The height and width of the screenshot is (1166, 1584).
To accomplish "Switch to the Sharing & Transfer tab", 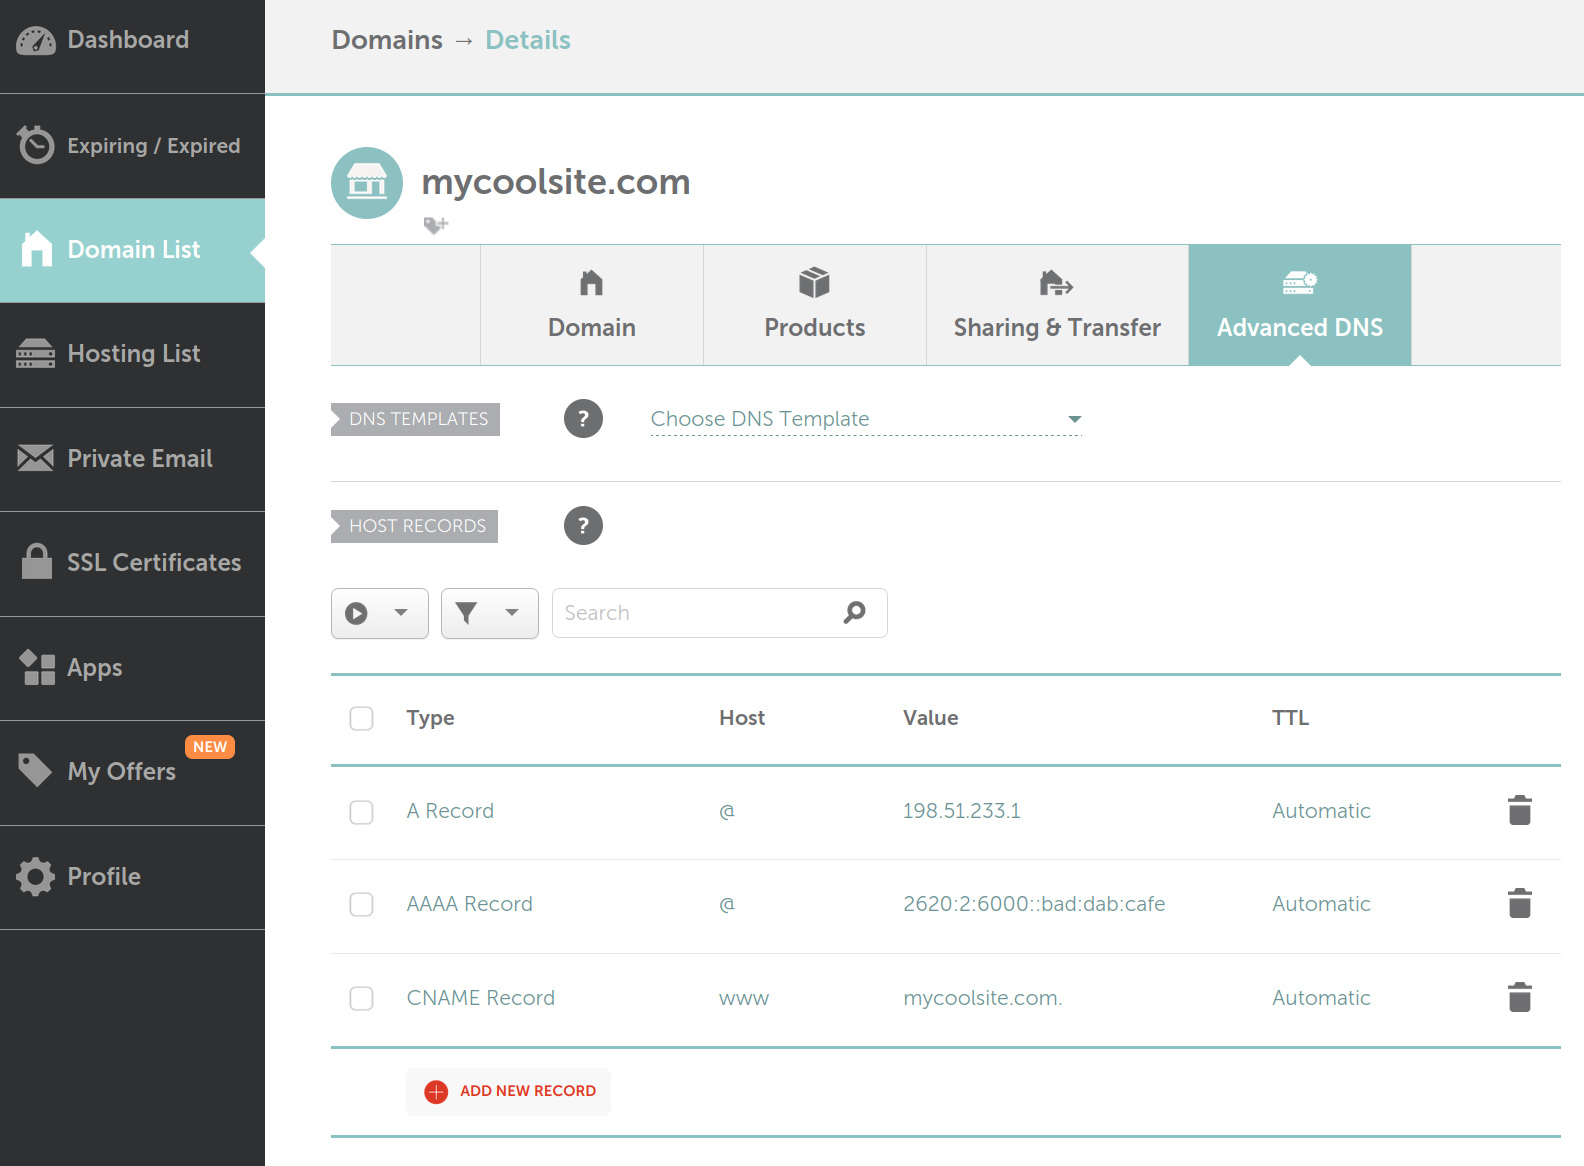I will [1057, 305].
